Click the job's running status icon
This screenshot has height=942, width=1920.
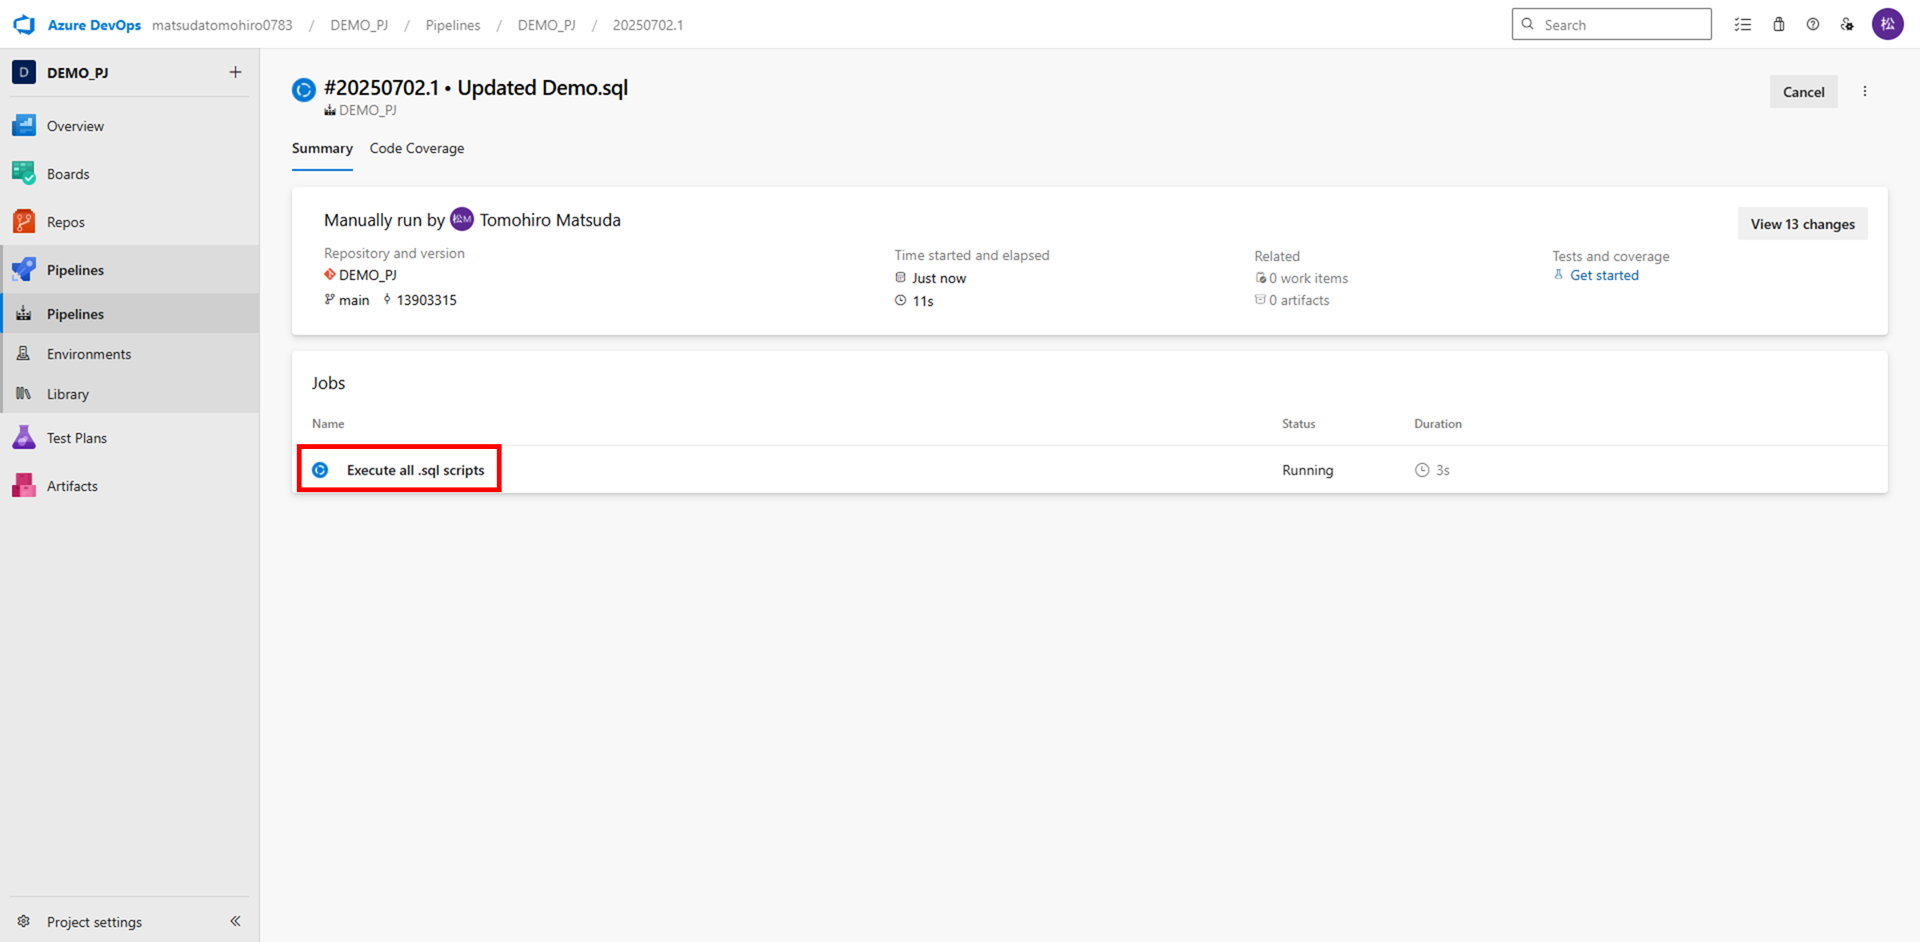(x=320, y=470)
